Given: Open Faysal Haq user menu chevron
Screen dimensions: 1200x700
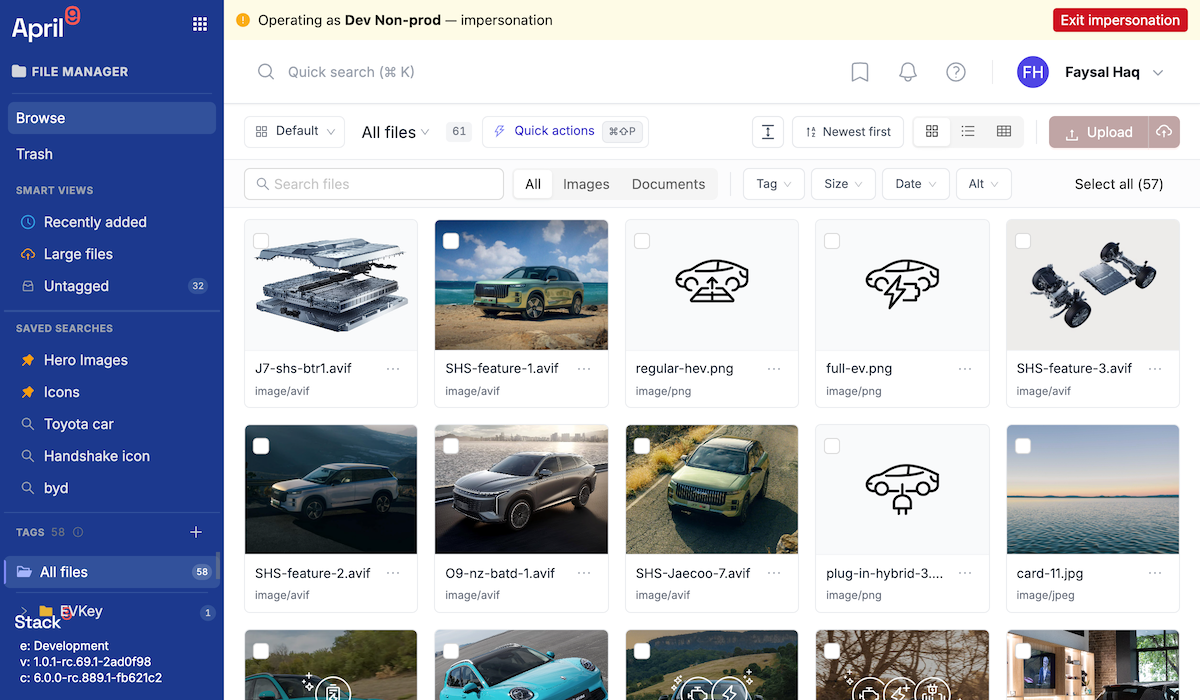Looking at the screenshot, I should [1158, 72].
